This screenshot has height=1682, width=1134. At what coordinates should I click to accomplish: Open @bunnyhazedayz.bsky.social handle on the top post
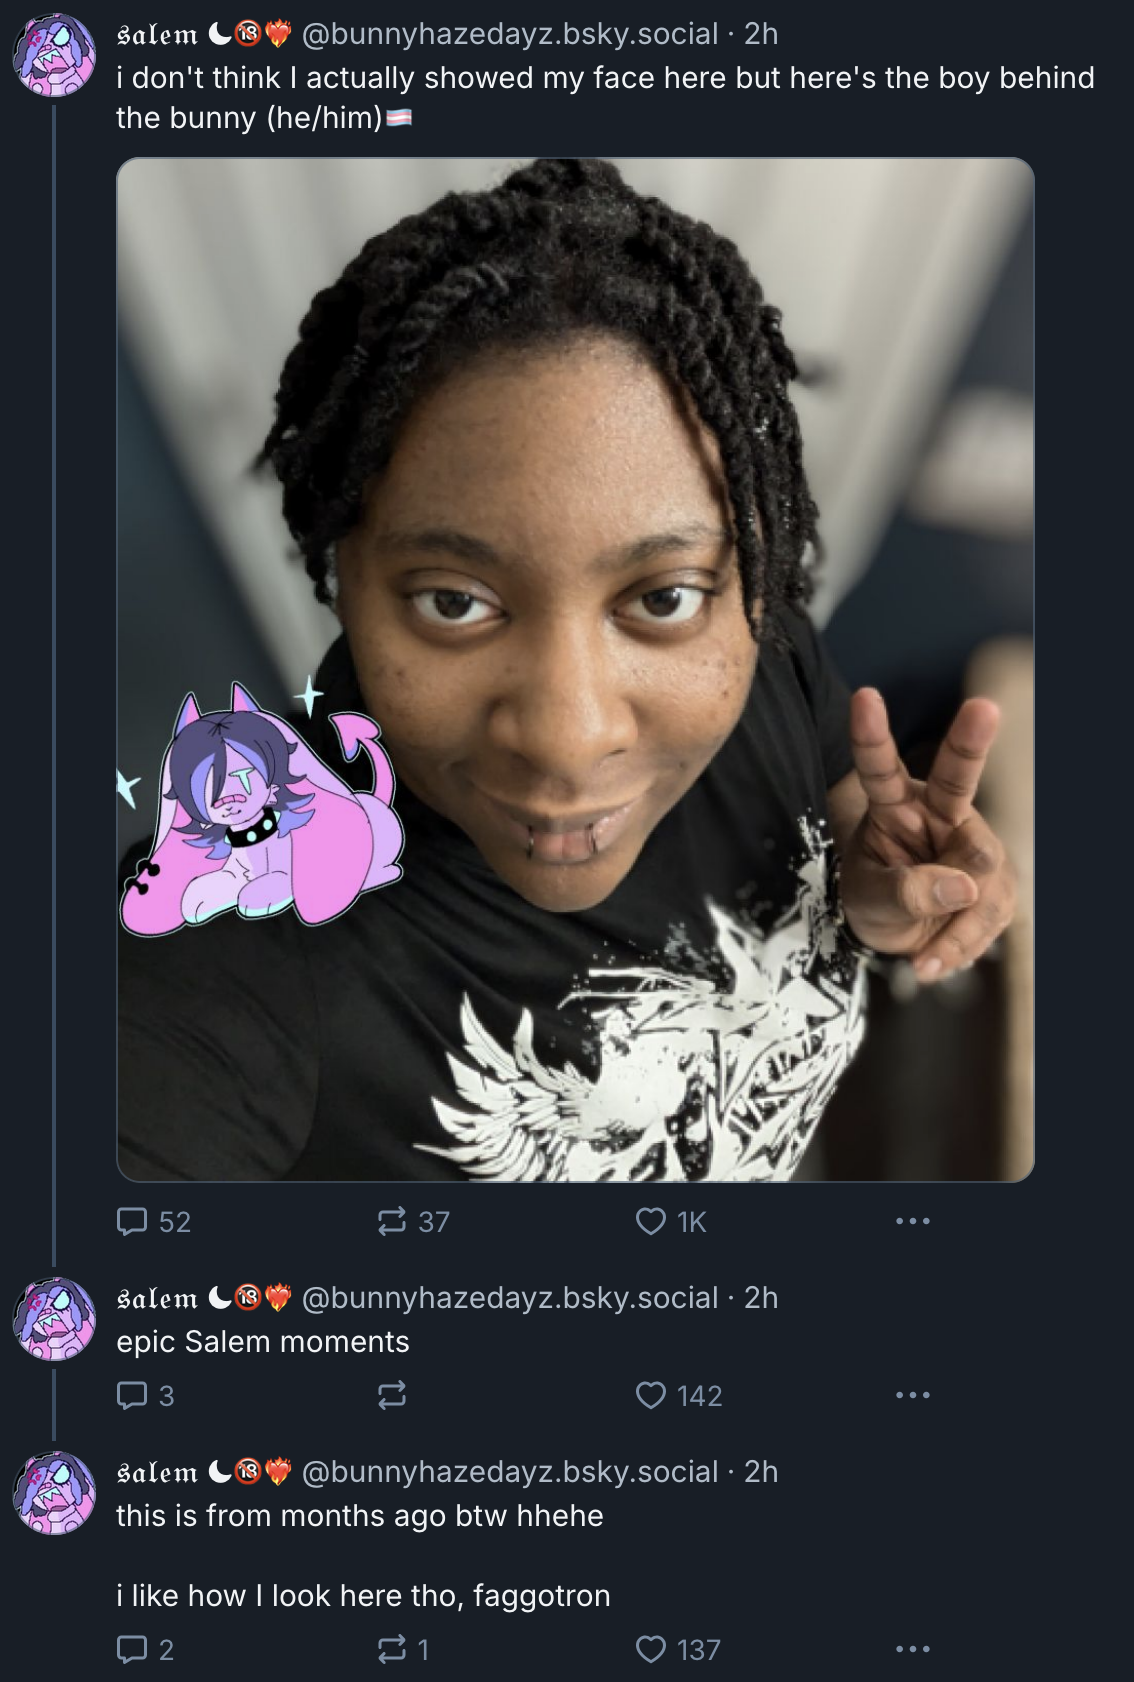click(x=510, y=34)
